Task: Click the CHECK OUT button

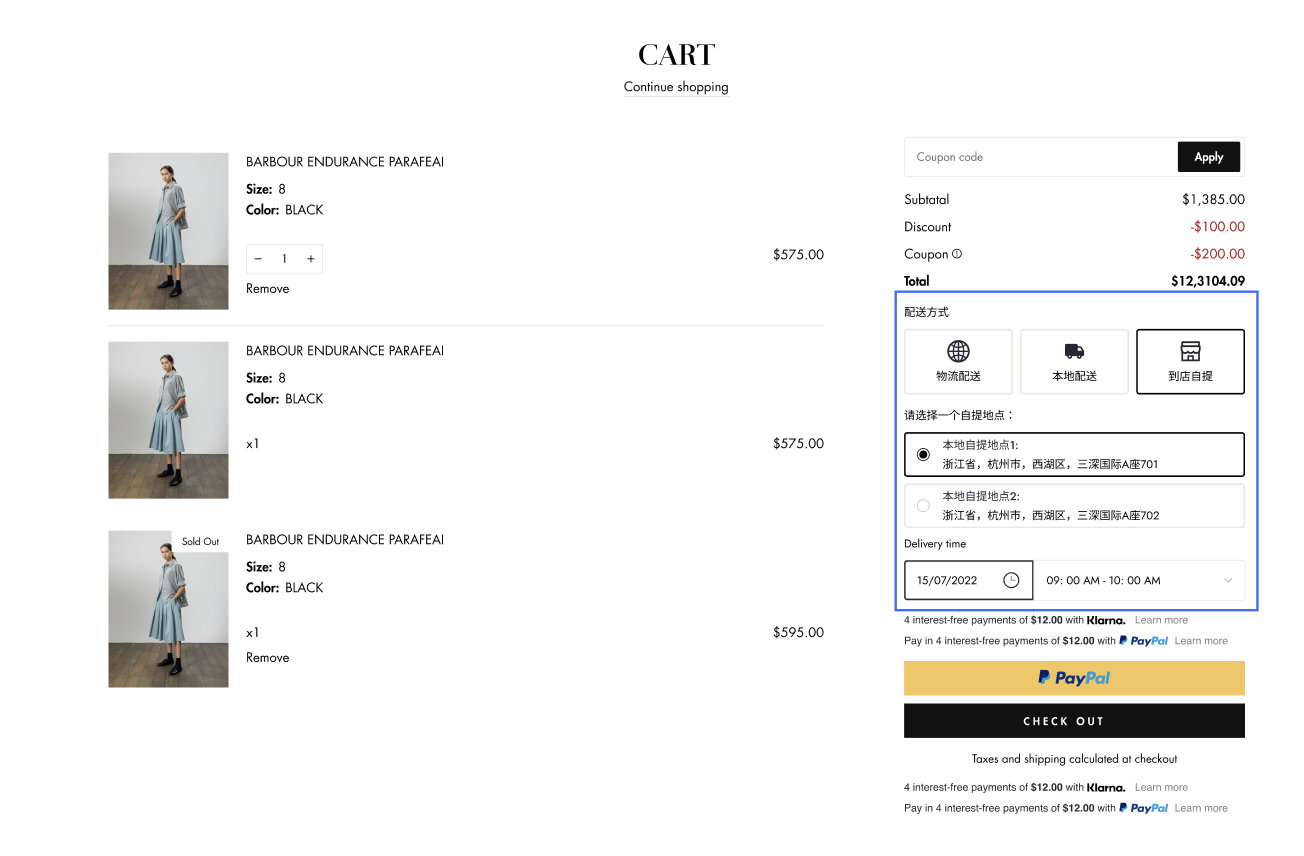Action: pyautogui.click(x=1074, y=721)
